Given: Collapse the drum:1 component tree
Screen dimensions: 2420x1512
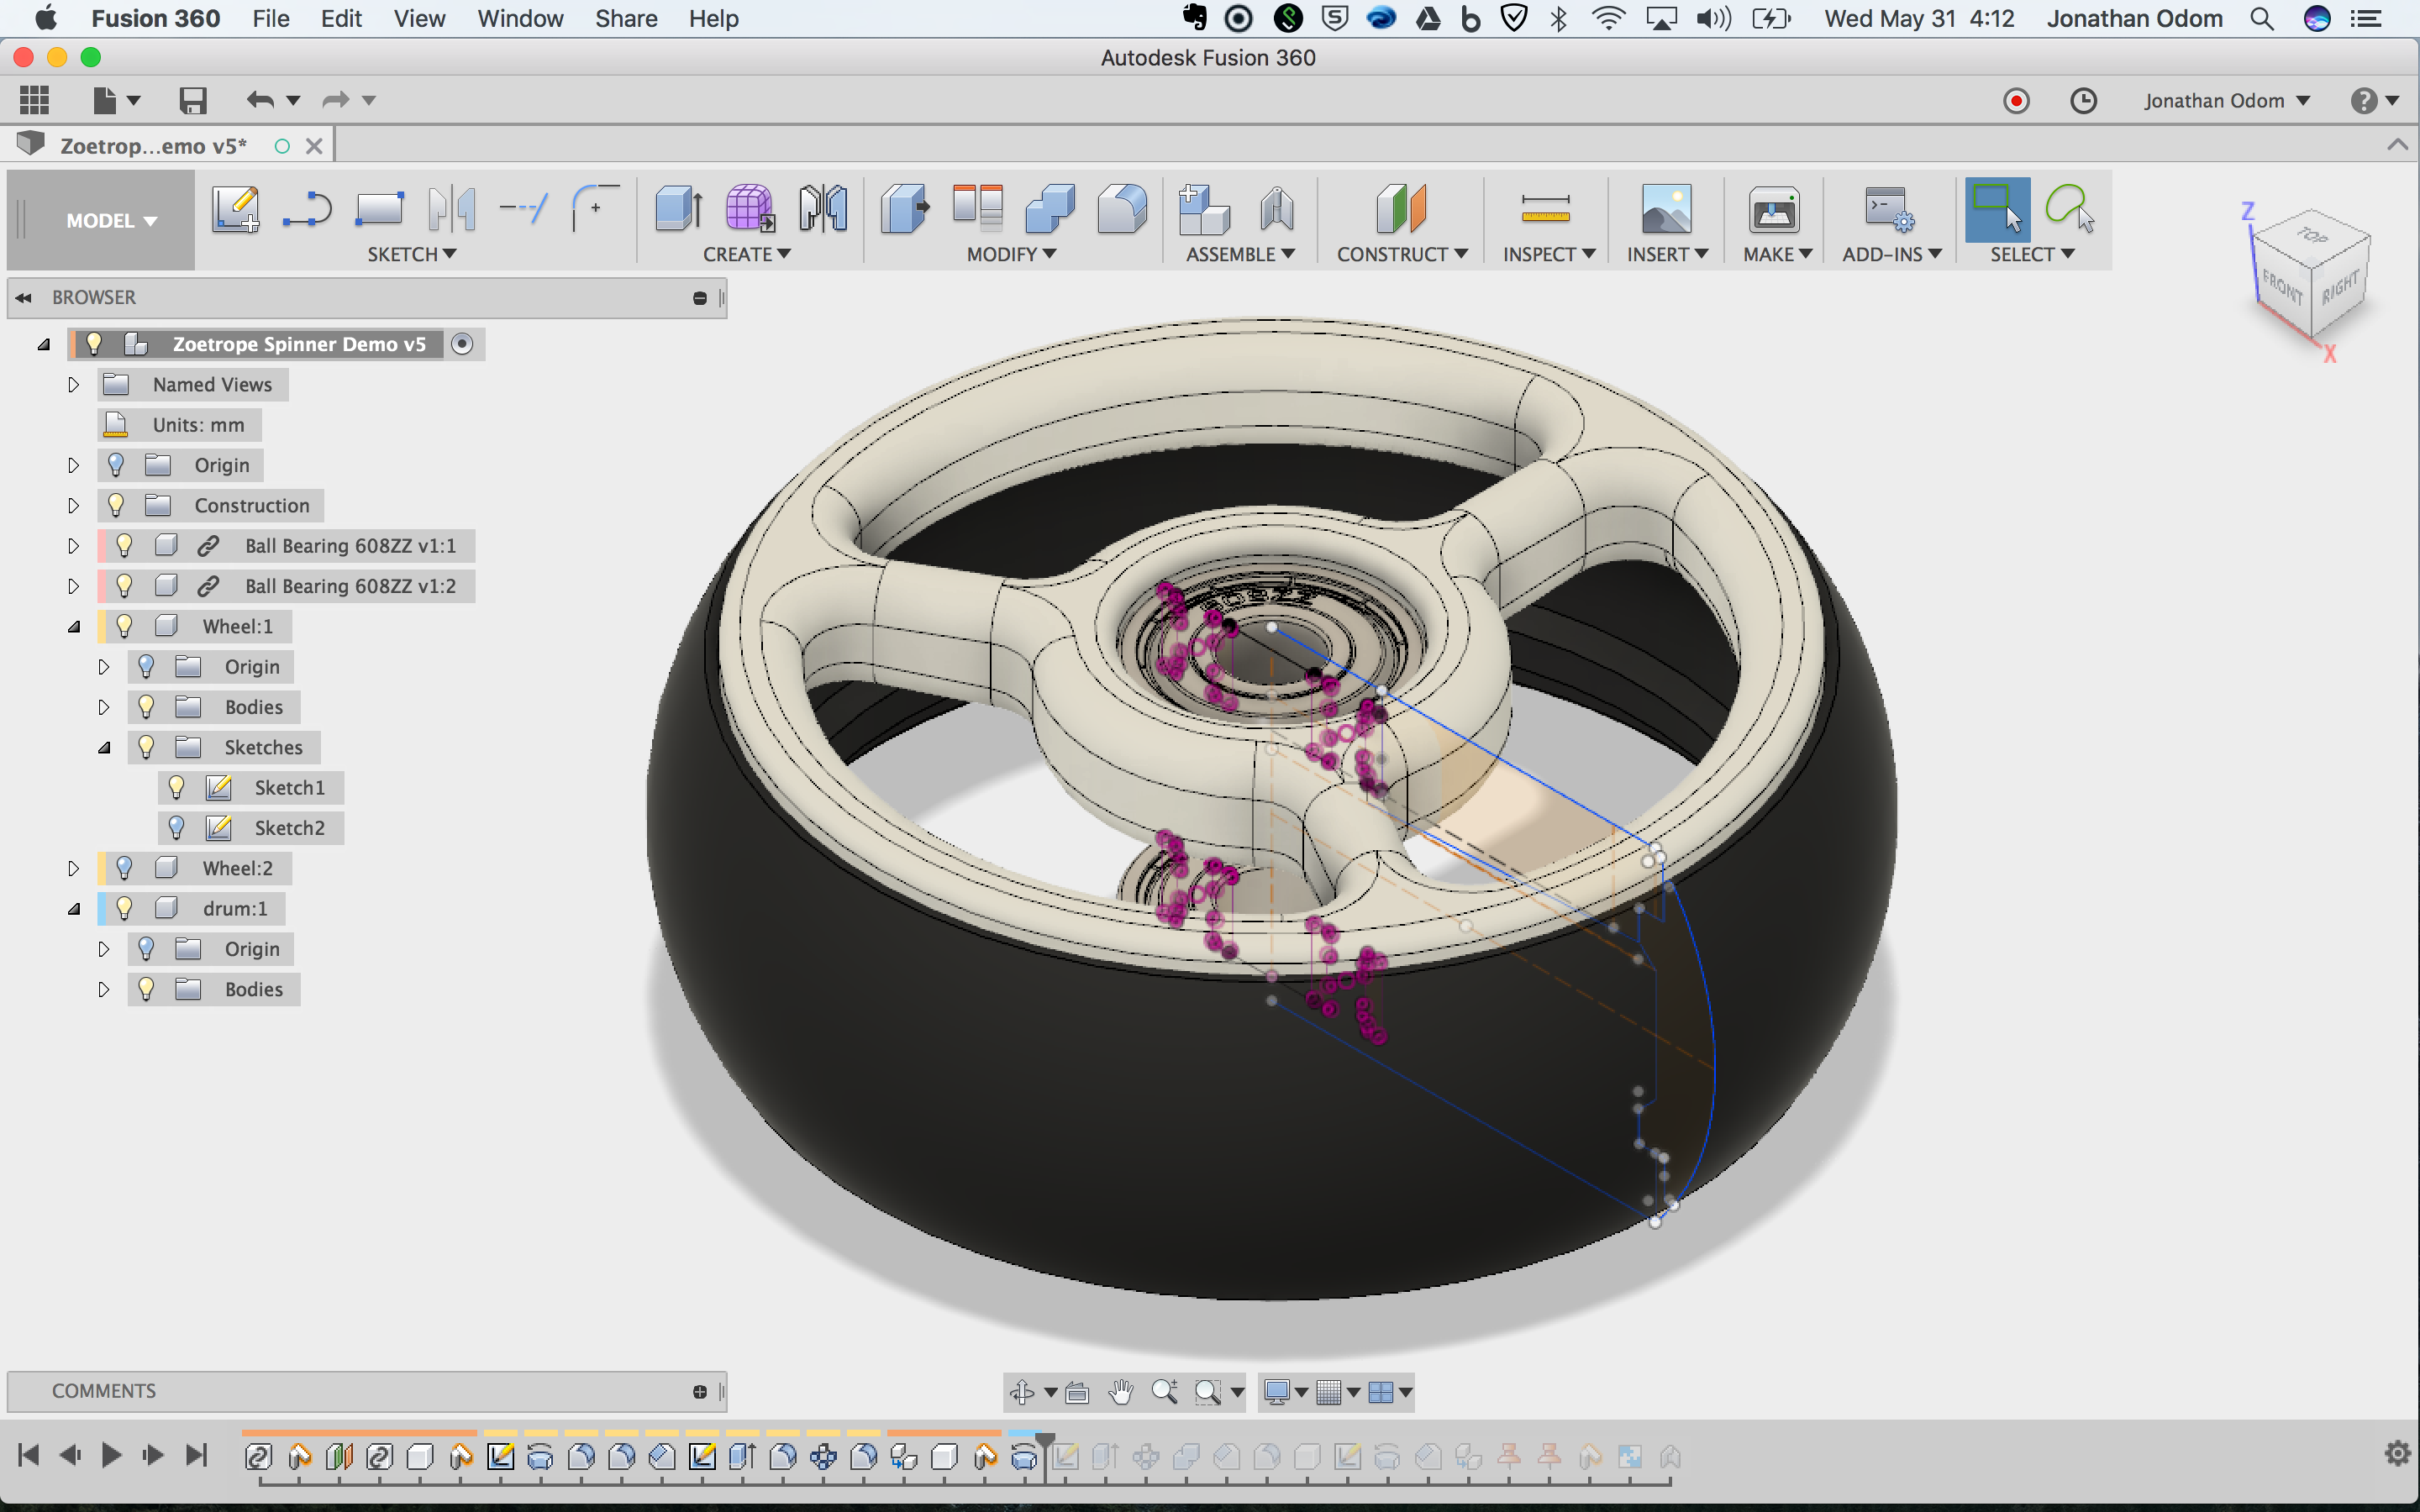Looking at the screenshot, I should (x=73, y=909).
